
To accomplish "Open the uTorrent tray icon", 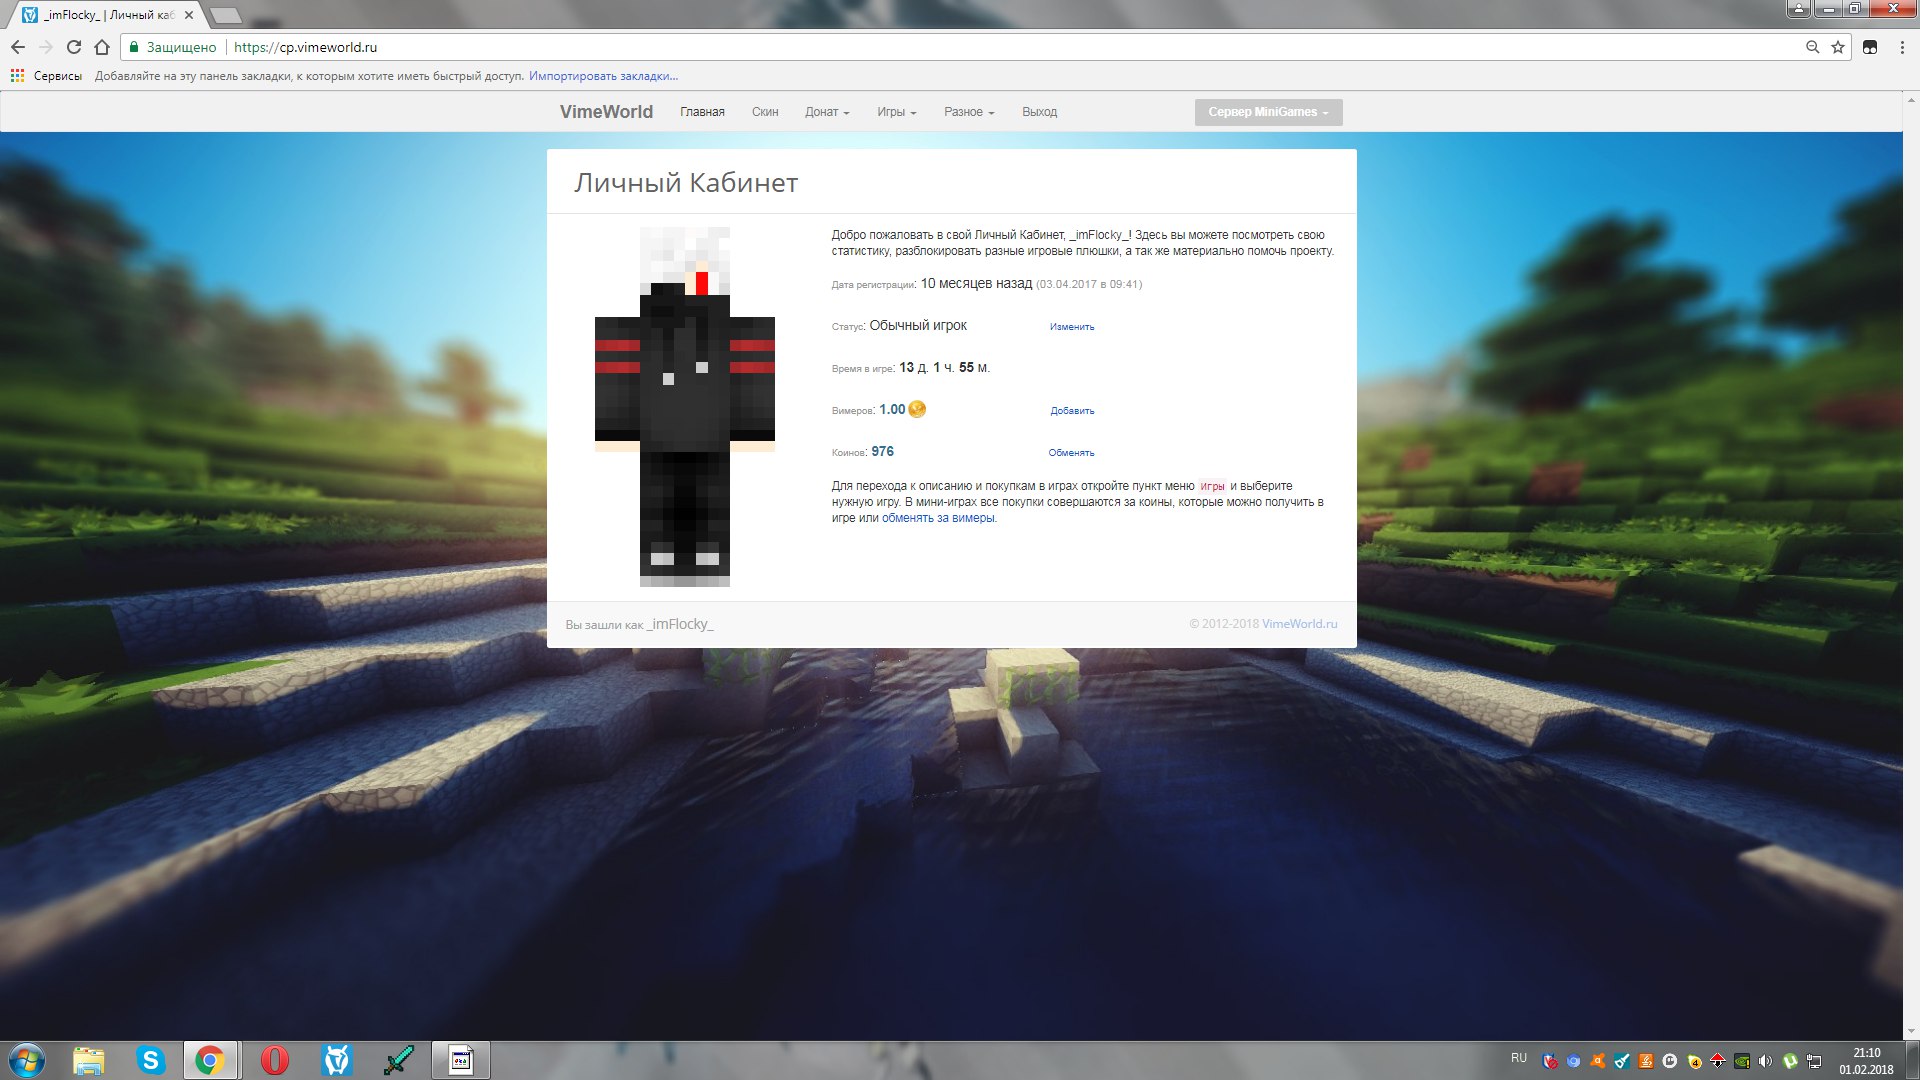I will point(1790,1061).
